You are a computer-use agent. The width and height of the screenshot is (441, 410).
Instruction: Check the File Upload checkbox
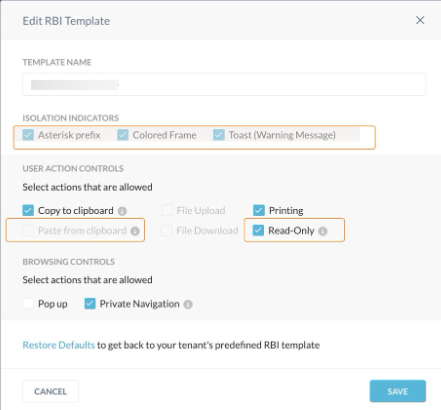[x=167, y=210]
